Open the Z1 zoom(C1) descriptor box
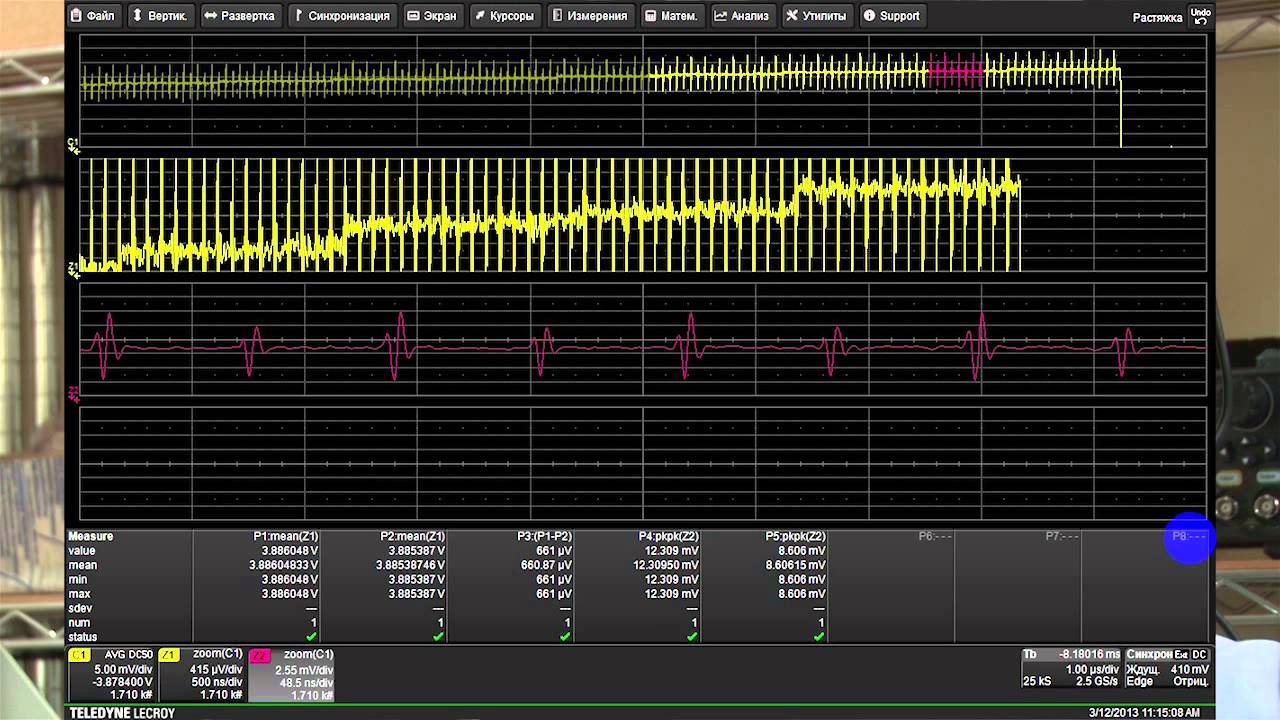 [202, 674]
